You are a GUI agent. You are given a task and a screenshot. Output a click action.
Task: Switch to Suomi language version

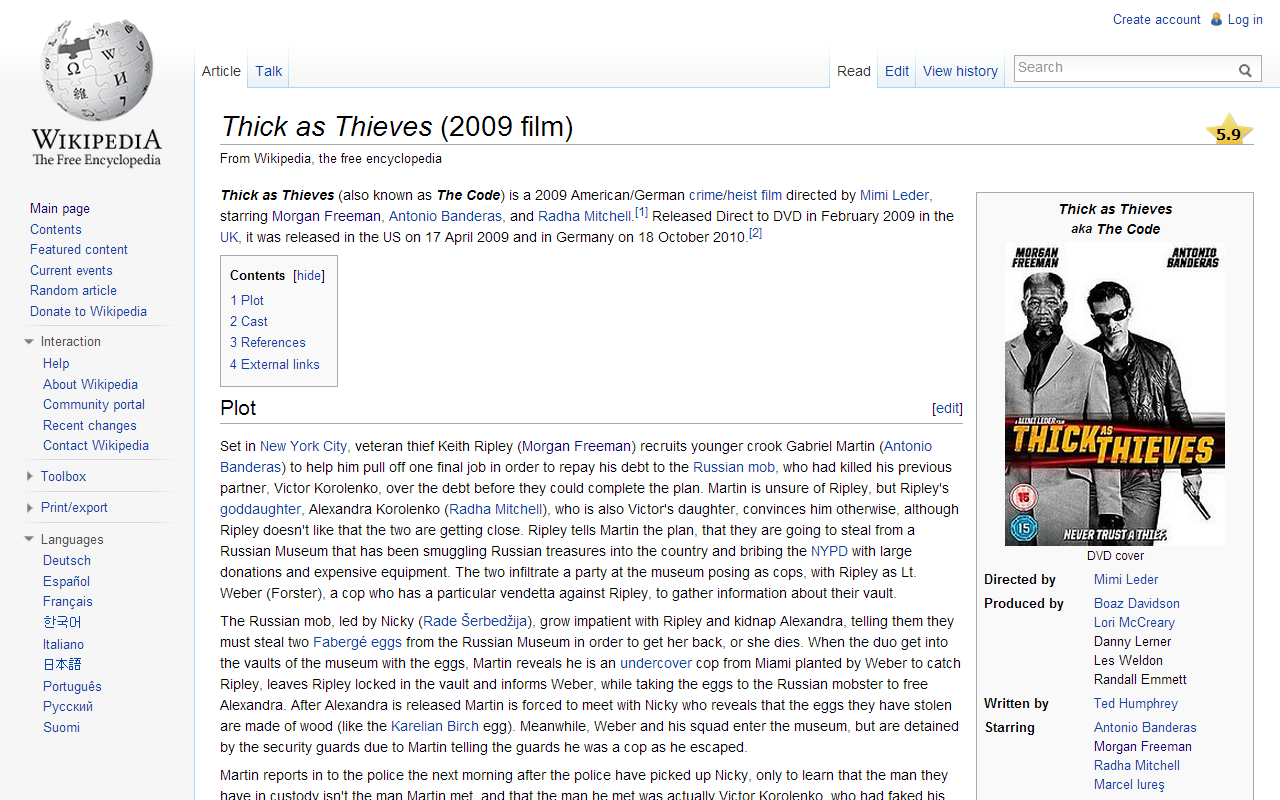point(61,728)
